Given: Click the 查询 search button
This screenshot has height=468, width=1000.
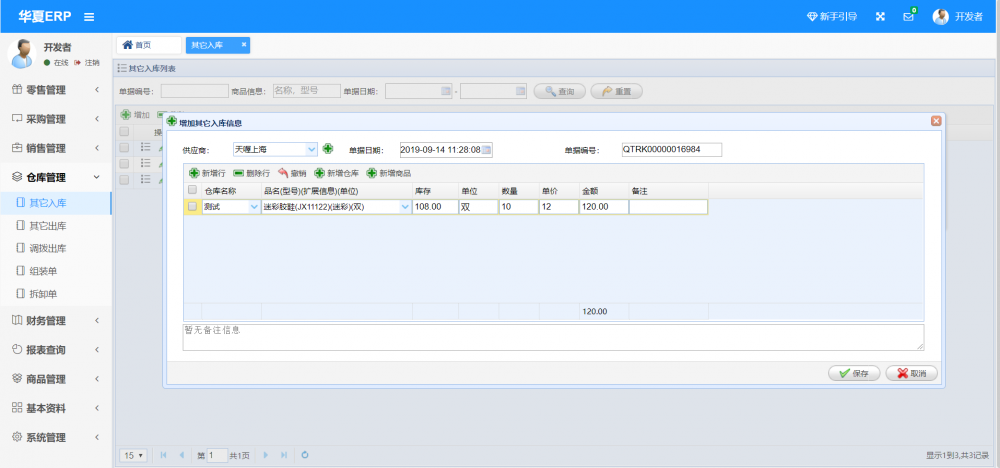Looking at the screenshot, I should coord(559,91).
